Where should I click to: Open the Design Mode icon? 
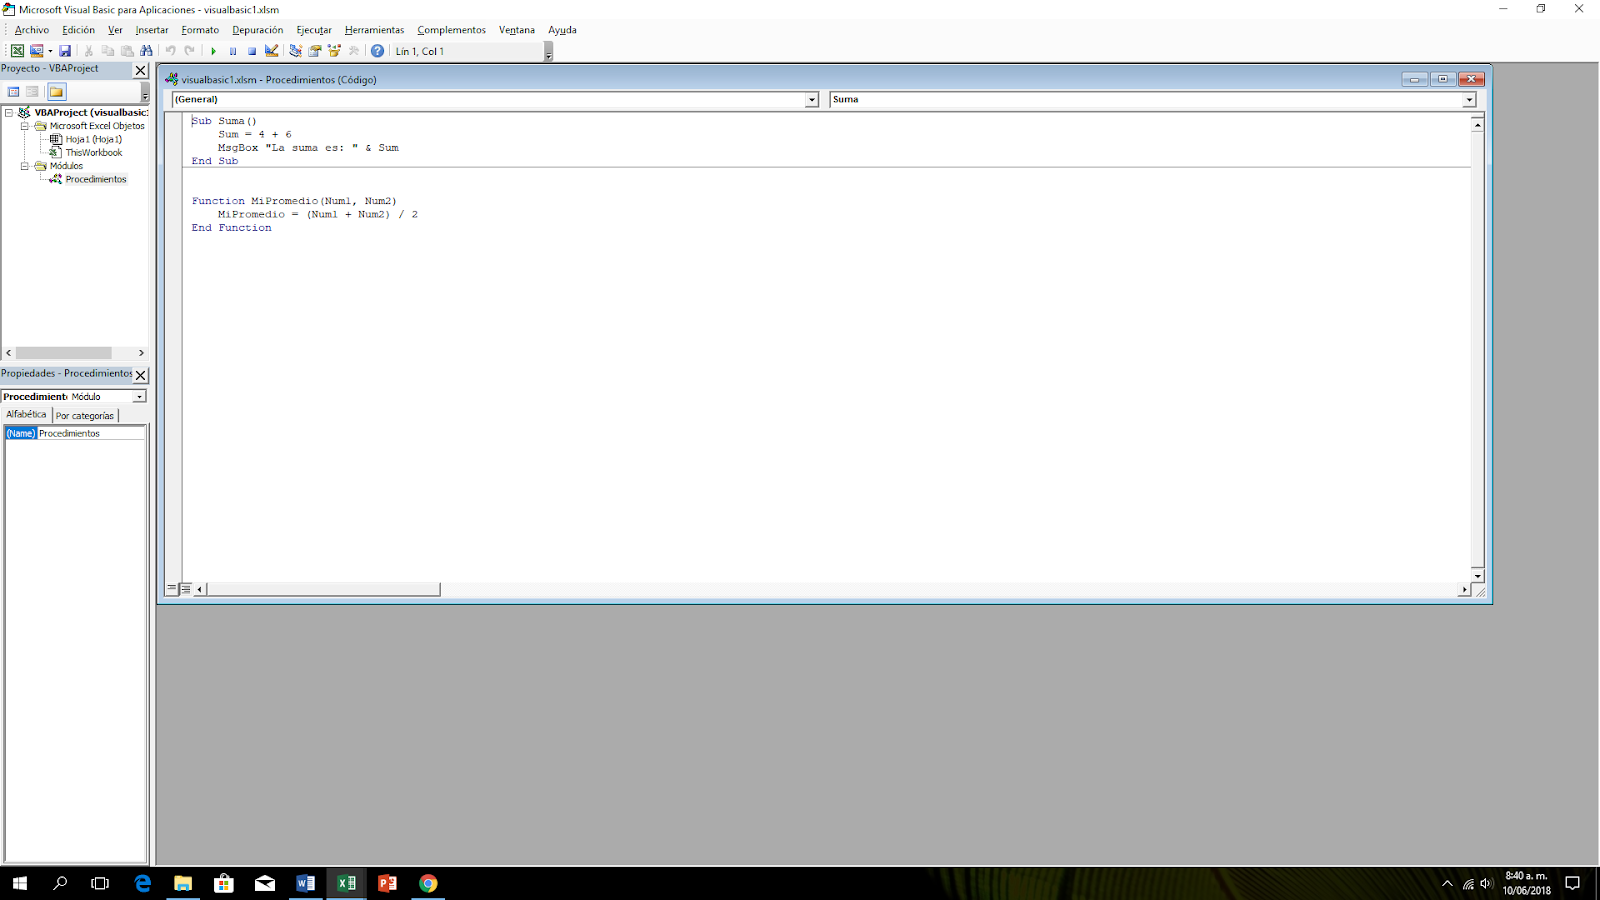tap(271, 50)
